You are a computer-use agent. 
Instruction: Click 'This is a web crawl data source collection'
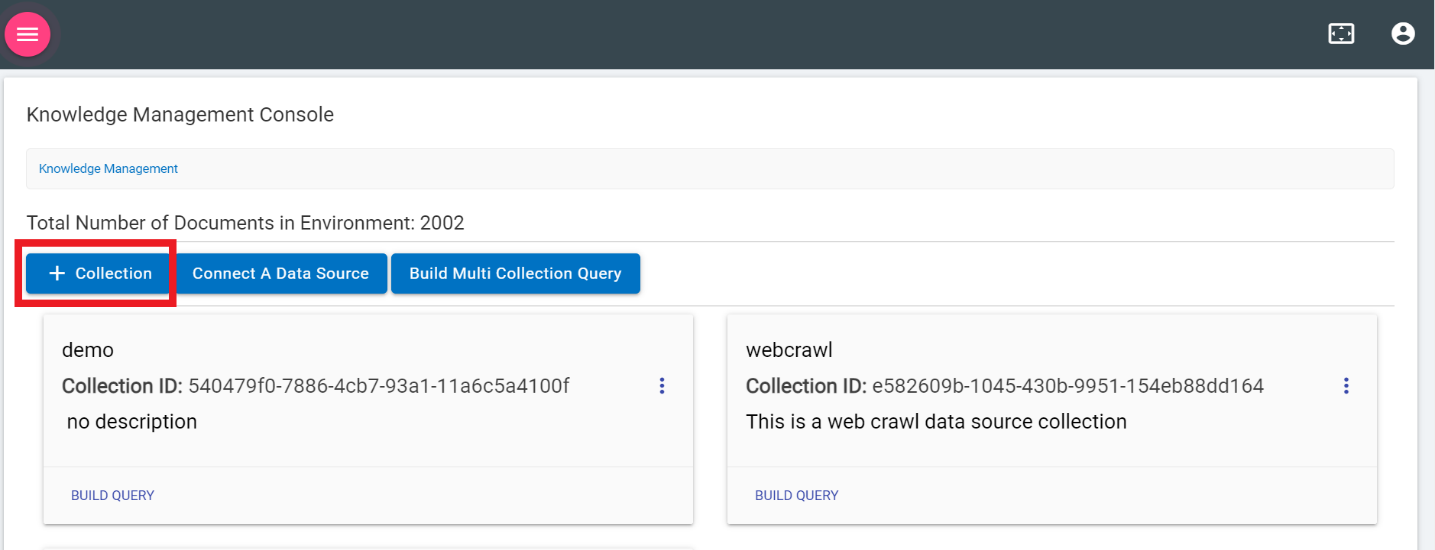click(x=936, y=422)
